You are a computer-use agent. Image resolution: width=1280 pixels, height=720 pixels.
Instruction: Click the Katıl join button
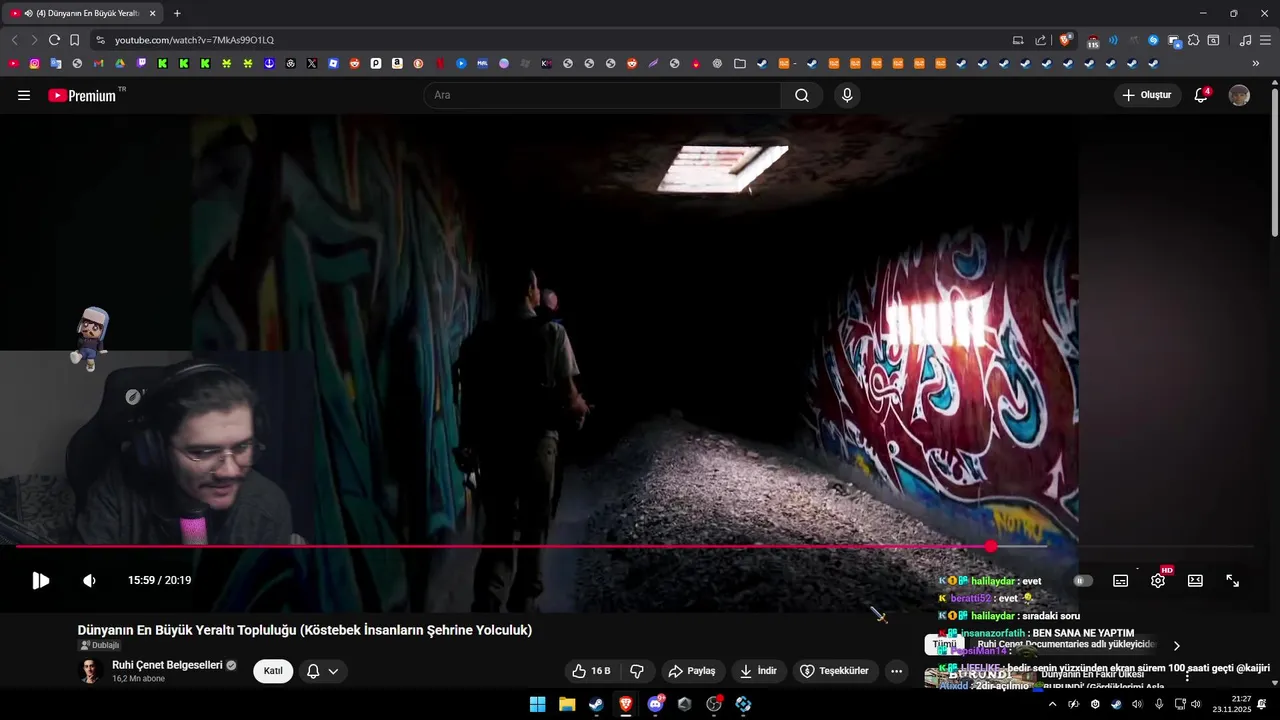[x=273, y=671]
